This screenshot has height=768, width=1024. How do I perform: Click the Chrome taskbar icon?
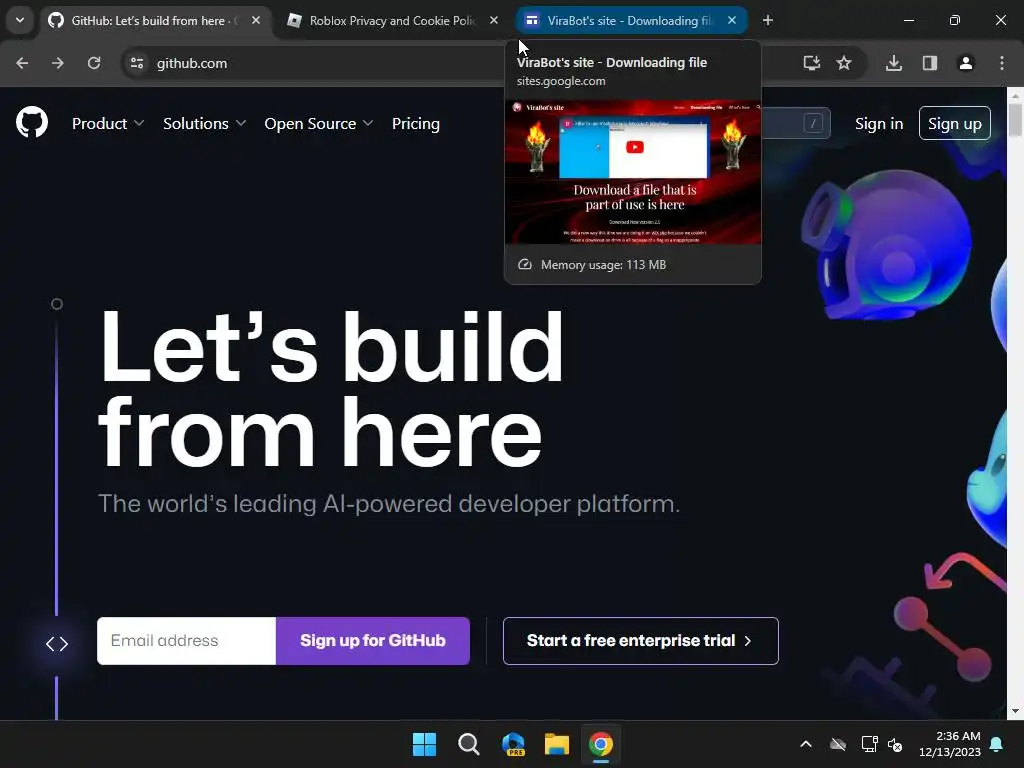pyautogui.click(x=601, y=744)
